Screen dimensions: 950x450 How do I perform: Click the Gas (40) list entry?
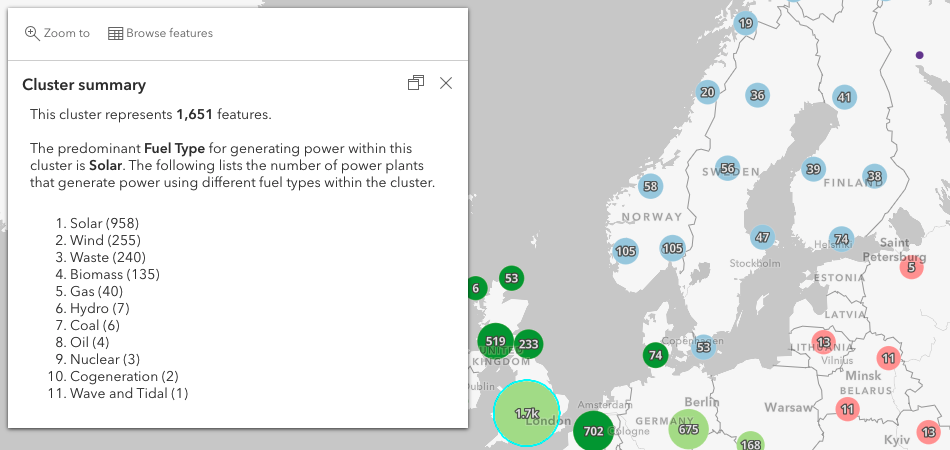[96, 291]
